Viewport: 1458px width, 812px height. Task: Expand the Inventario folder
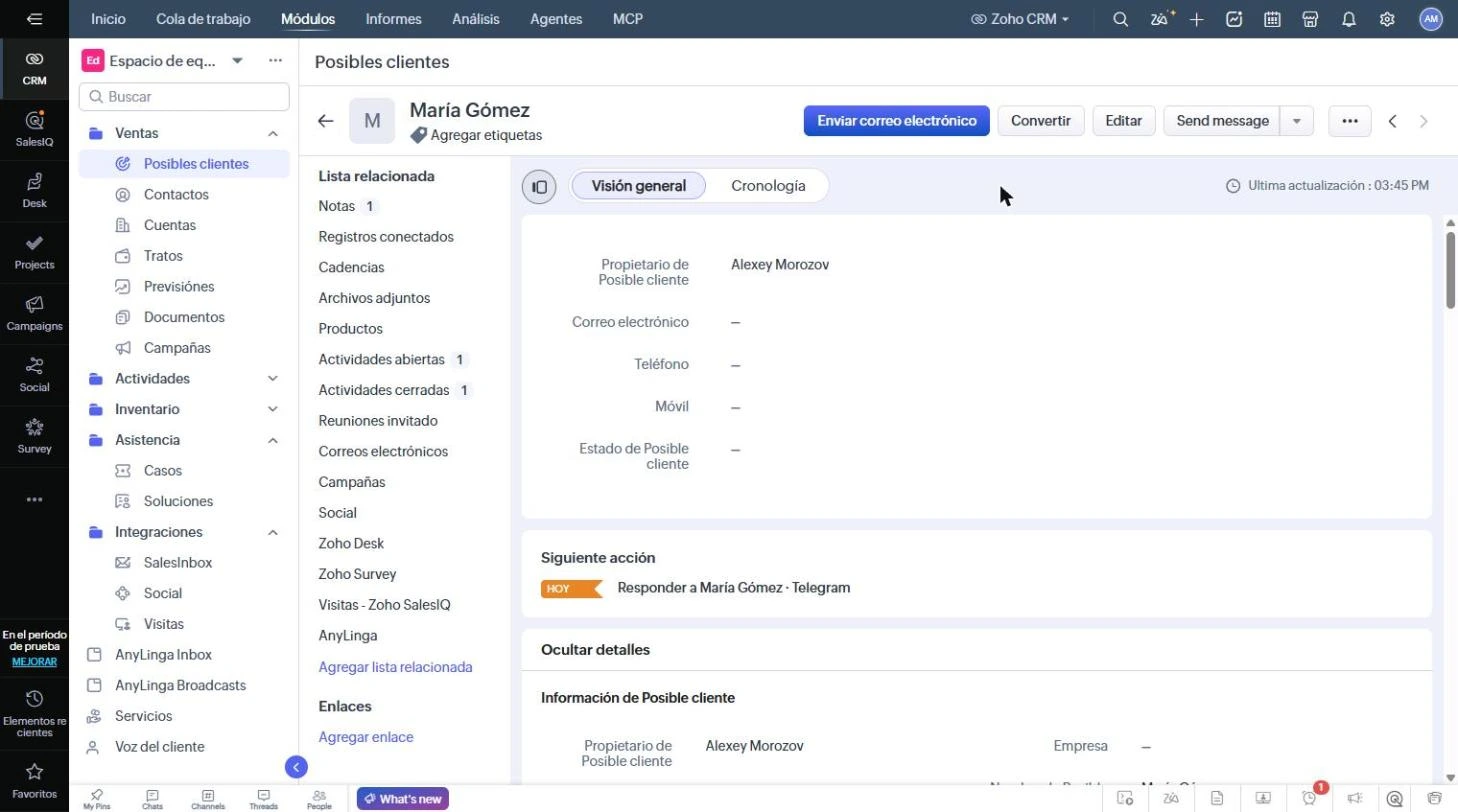[x=272, y=409]
